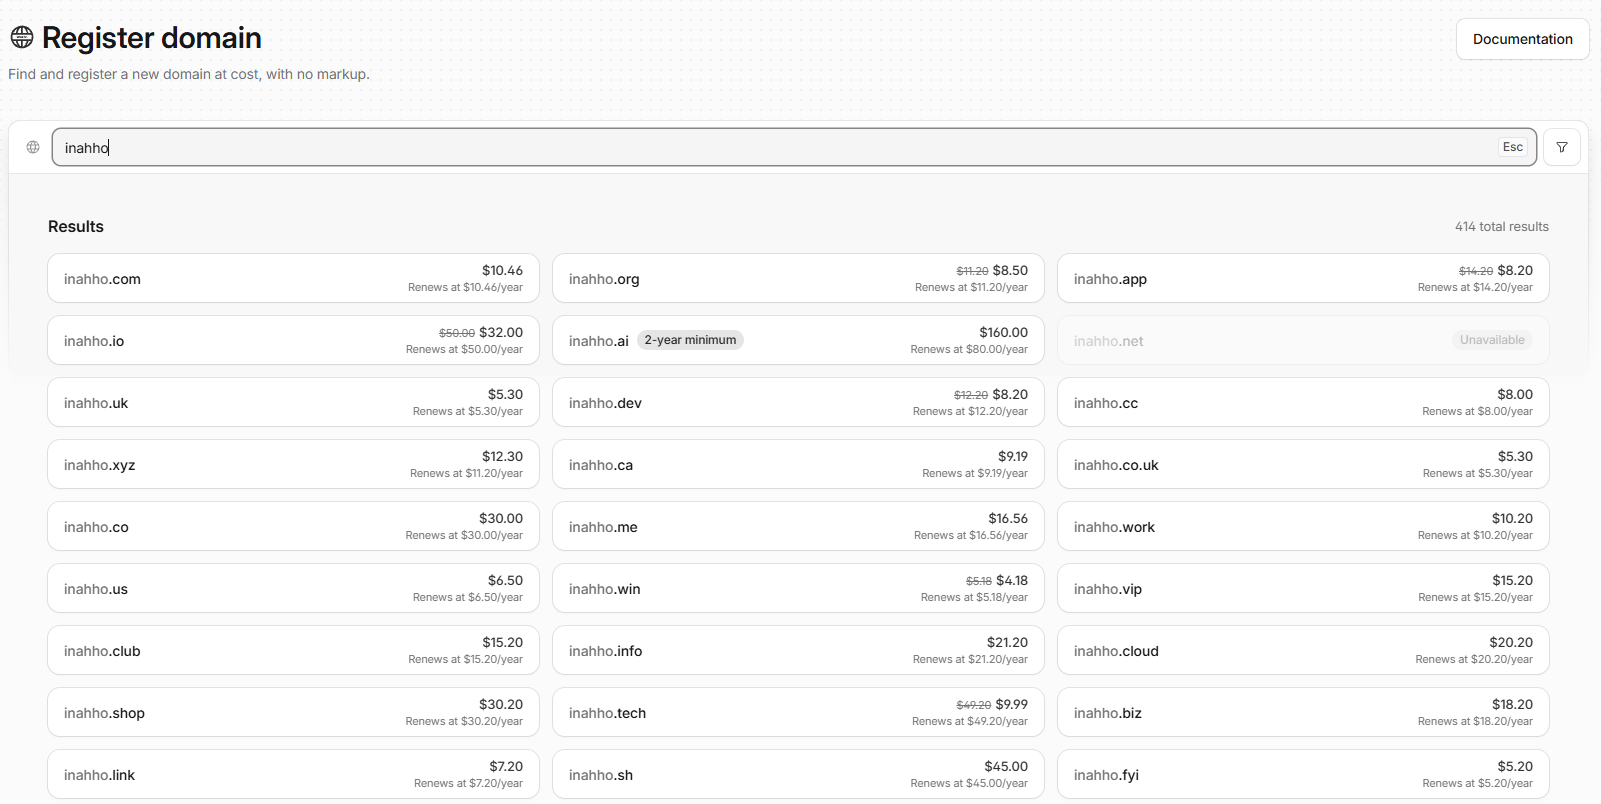1601x804 pixels.
Task: Focus the domain search input with inahho
Action: click(794, 147)
